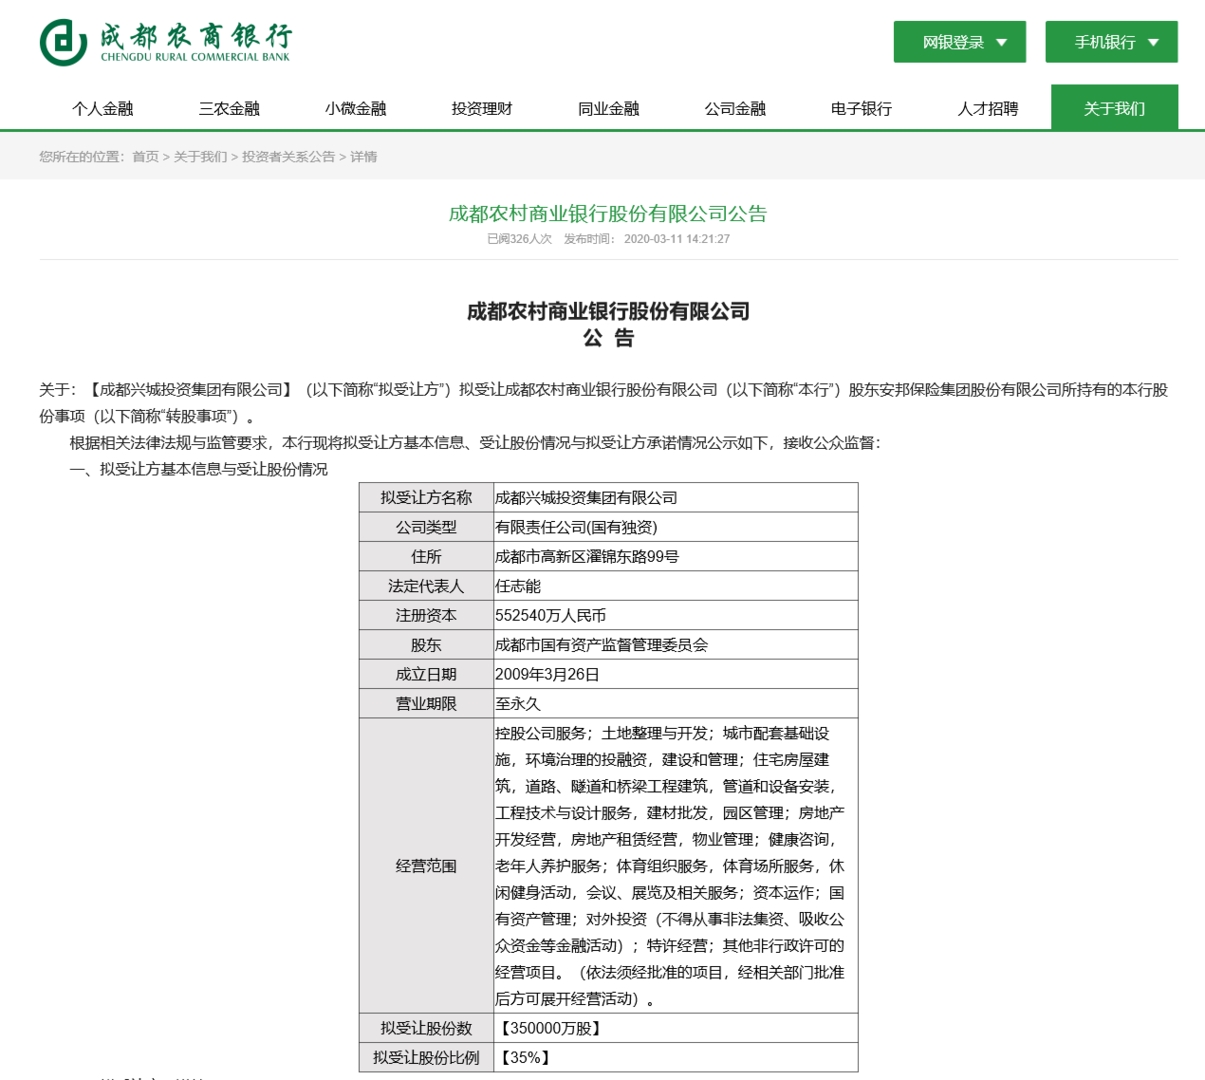Screen dimensions: 1205x1080
Task: Expand the 手机银行 dropdown
Action: [x=1110, y=42]
